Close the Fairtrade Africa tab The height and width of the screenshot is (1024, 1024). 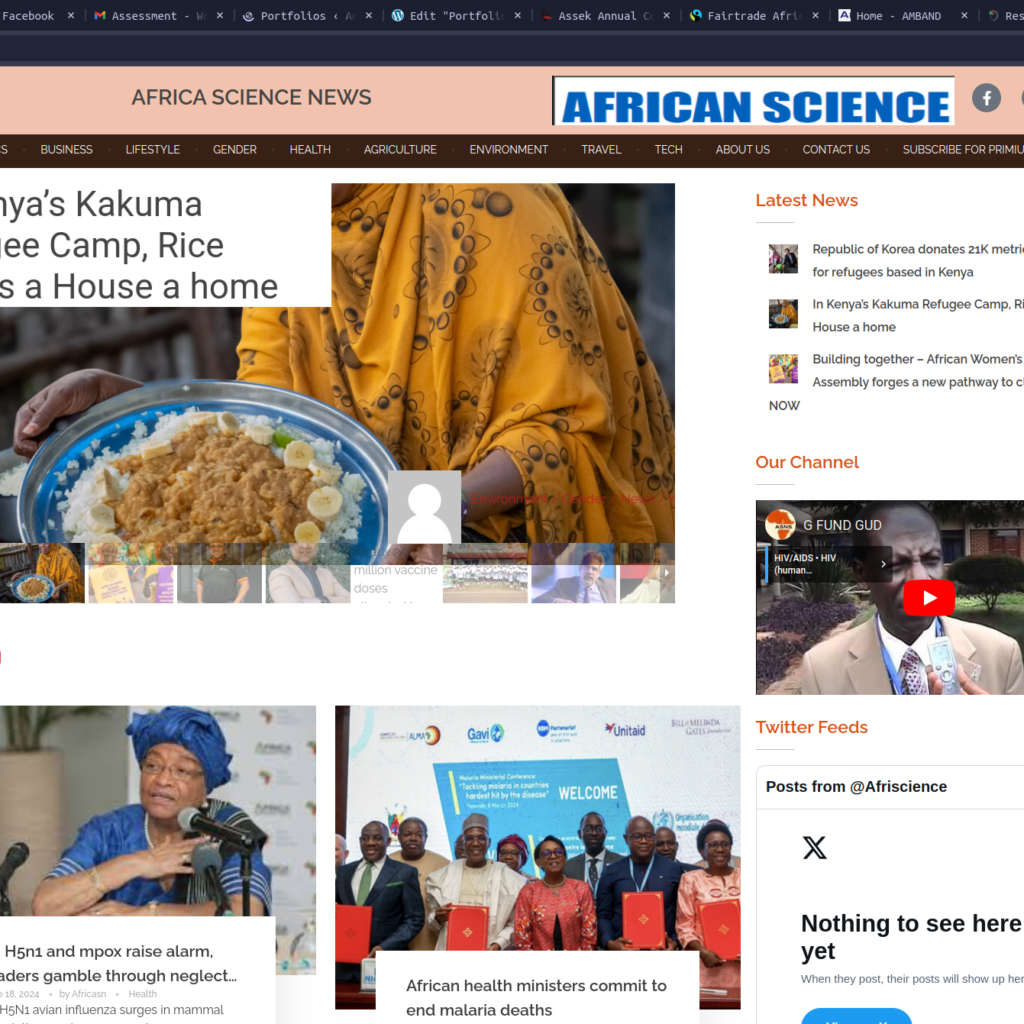tap(815, 16)
